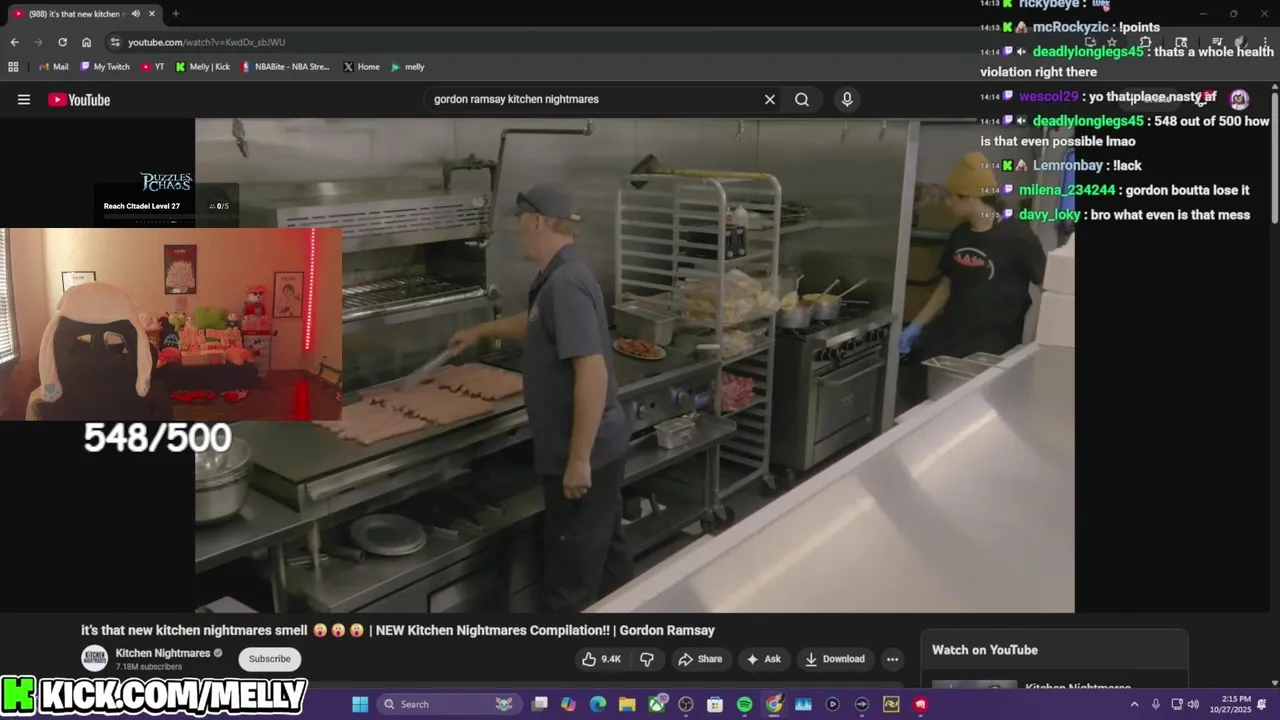Image resolution: width=1280 pixels, height=720 pixels.
Task: Open the melly bookmark
Action: (x=408, y=67)
